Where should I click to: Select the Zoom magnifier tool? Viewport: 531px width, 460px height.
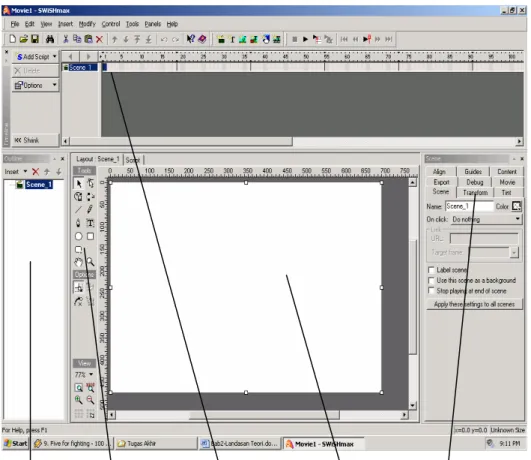[x=90, y=262]
